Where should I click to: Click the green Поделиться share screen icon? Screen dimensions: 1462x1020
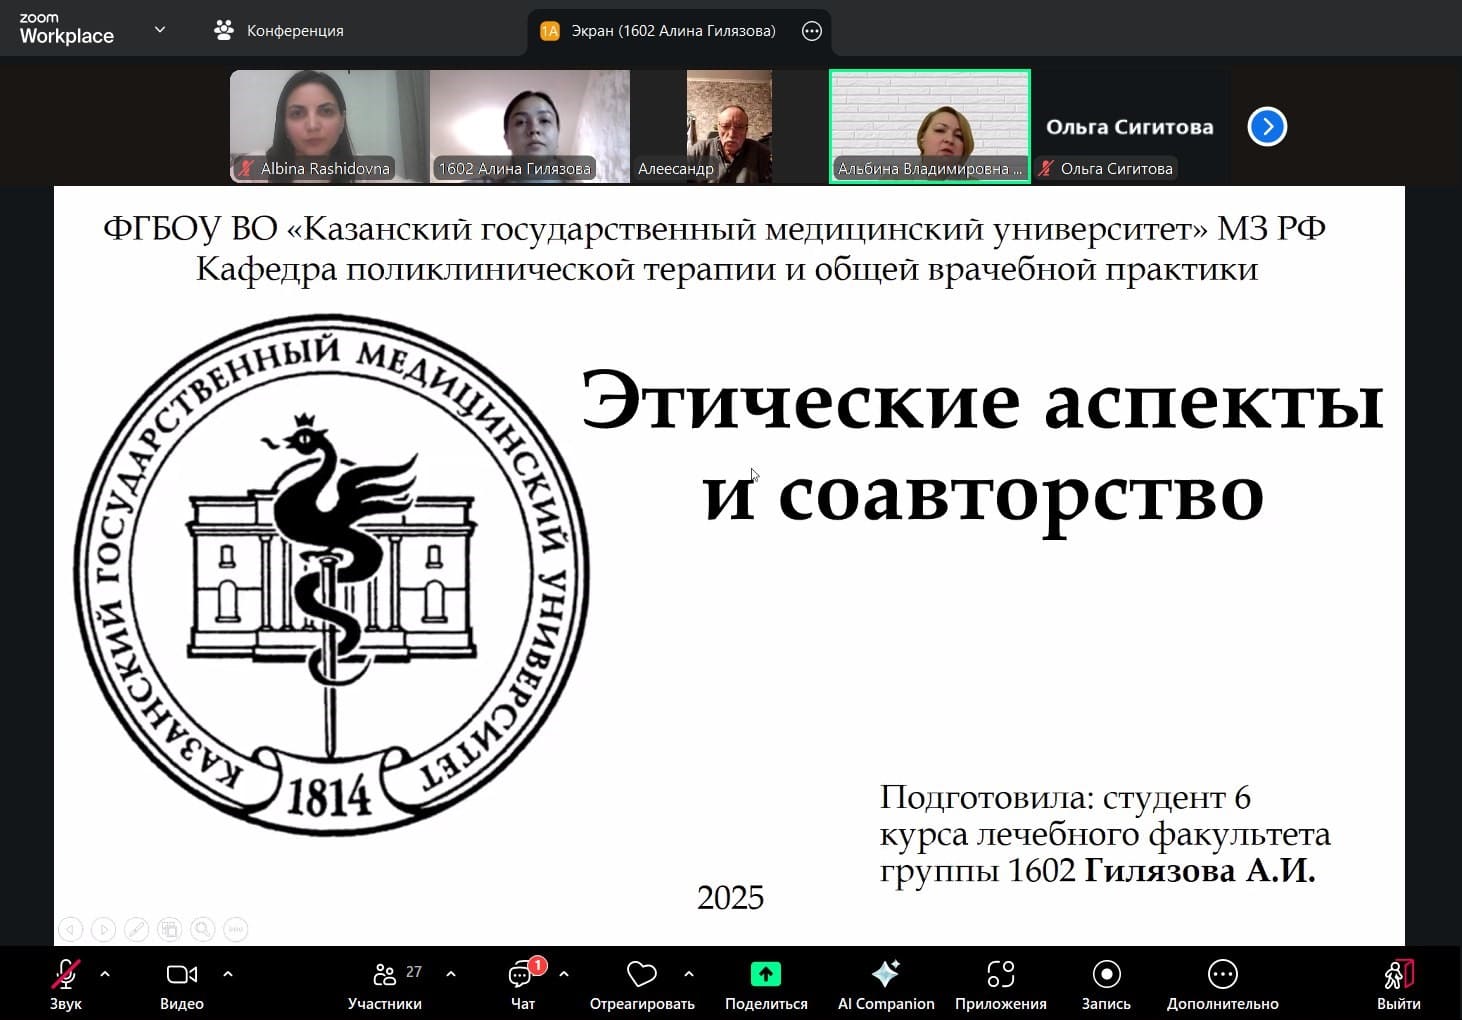766,975
